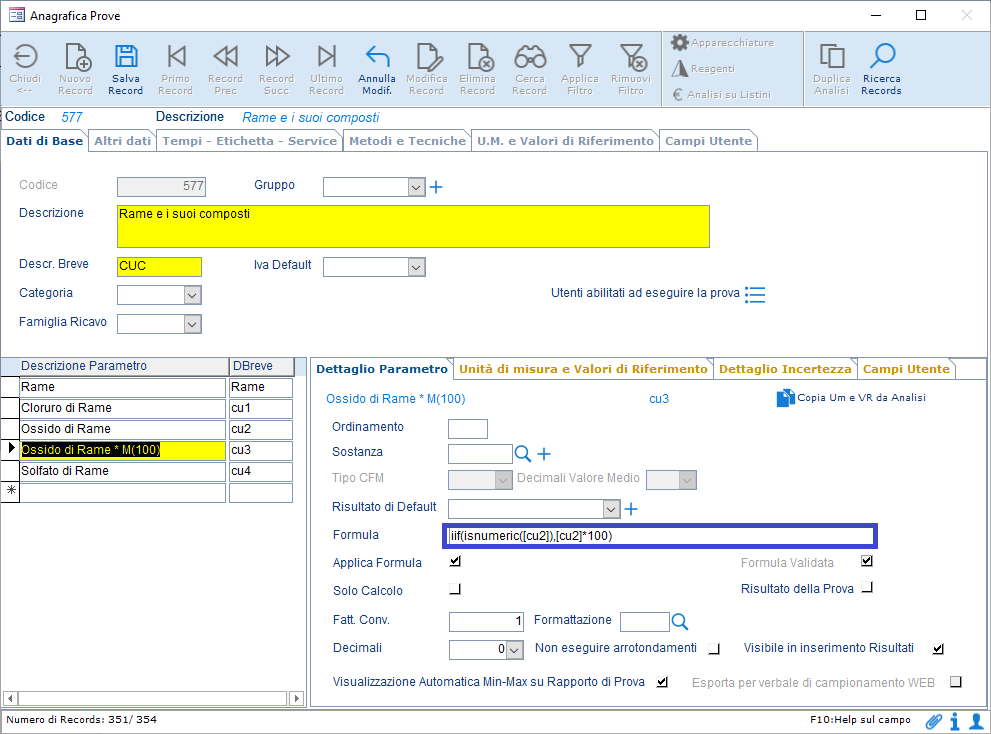Image resolution: width=991 pixels, height=734 pixels.
Task: Open the top Campi Utente tab
Action: coord(708,141)
